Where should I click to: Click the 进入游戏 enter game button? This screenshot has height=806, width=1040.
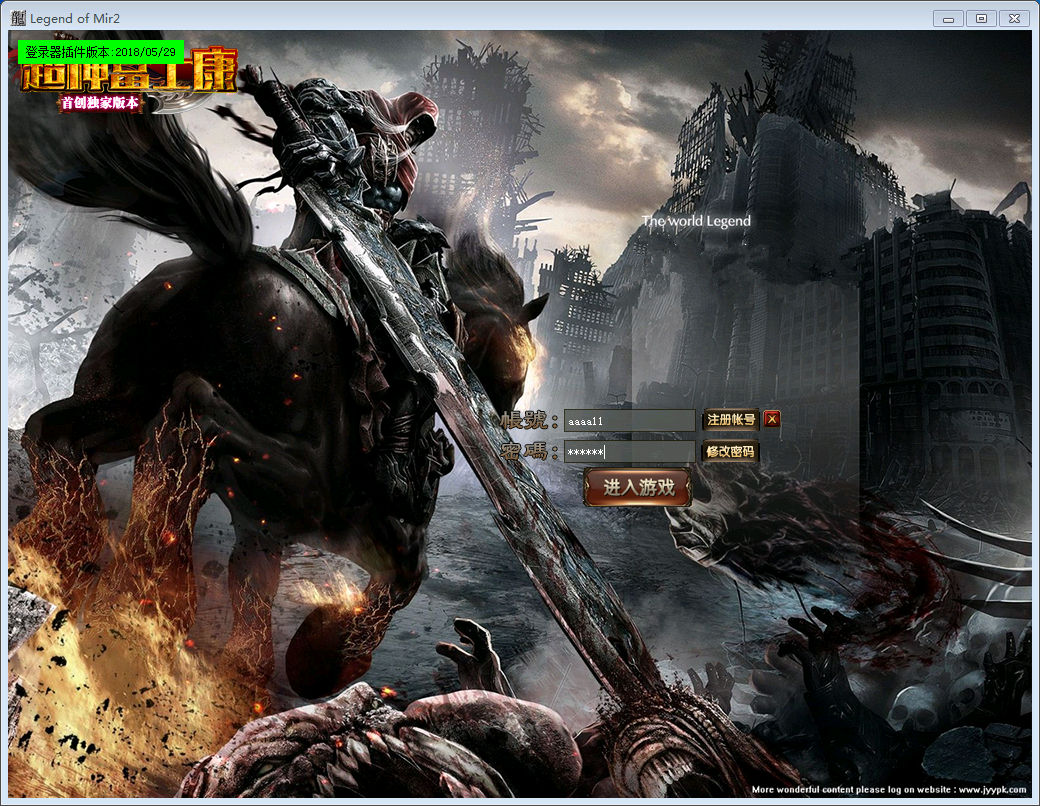pyautogui.click(x=638, y=488)
